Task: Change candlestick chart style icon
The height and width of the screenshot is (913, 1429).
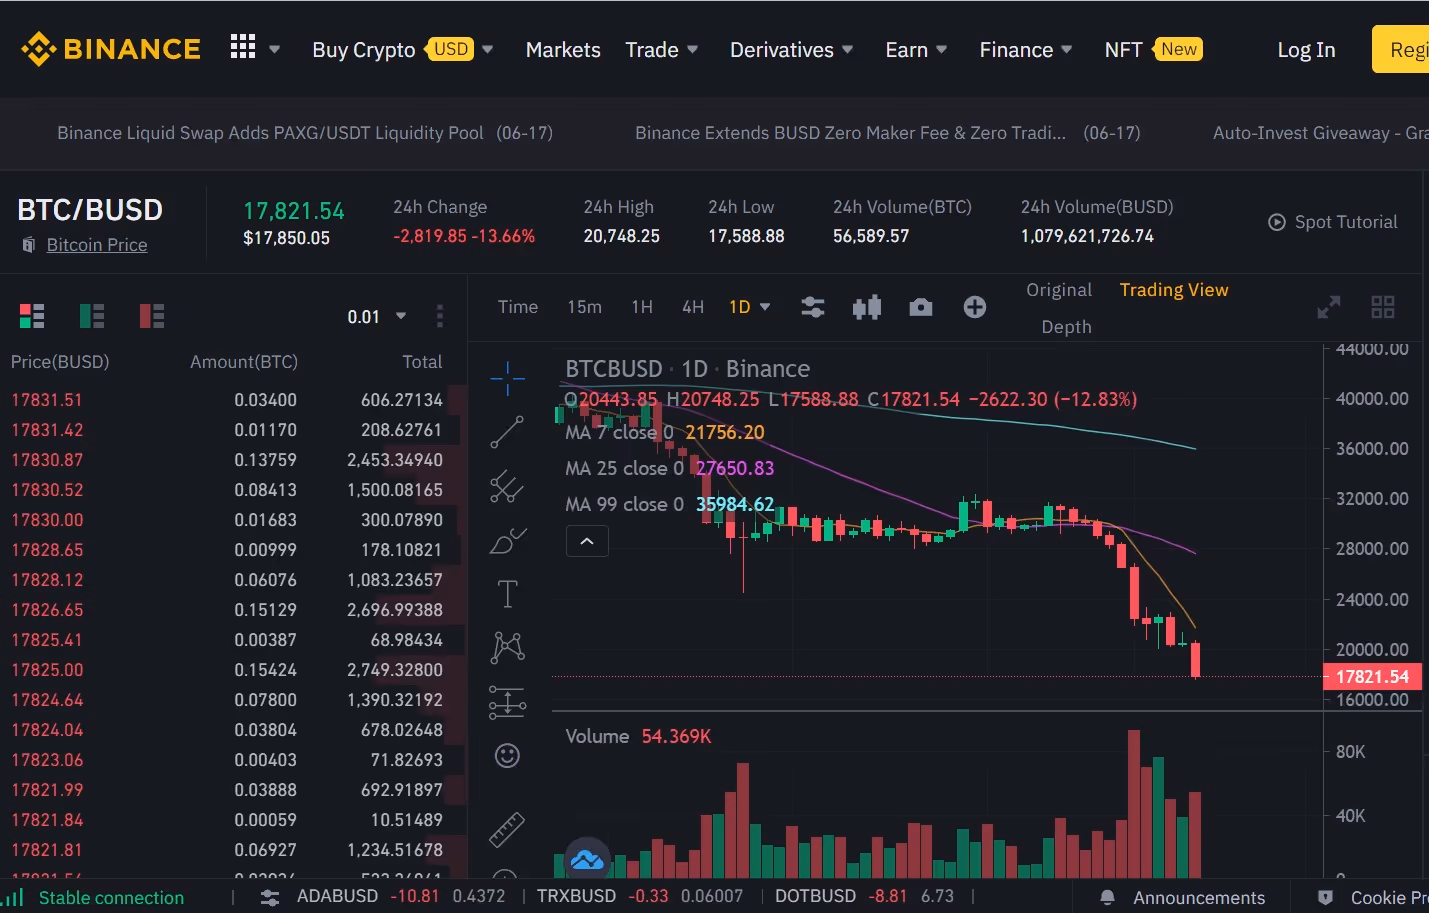Action: tap(867, 307)
